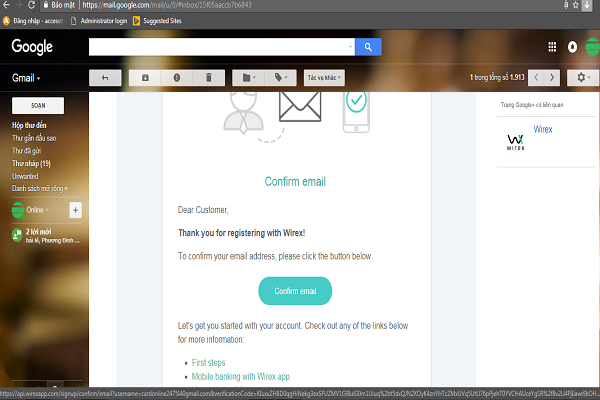Open Hộp thư đến folder
This screenshot has height=400, width=600.
(x=29, y=125)
